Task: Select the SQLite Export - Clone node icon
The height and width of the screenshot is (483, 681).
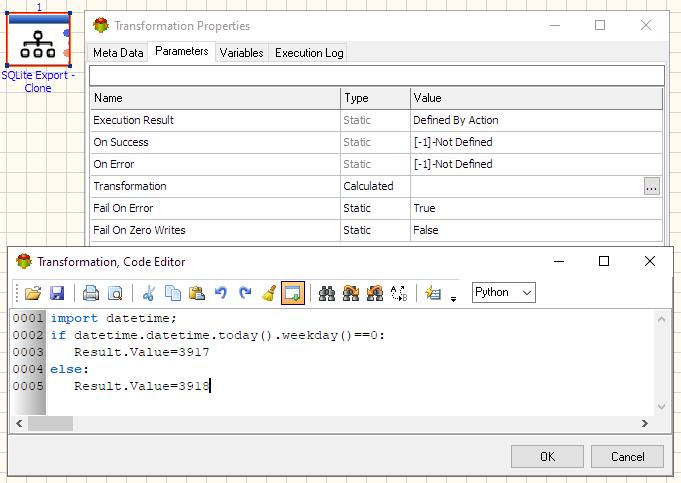Action: [x=38, y=40]
